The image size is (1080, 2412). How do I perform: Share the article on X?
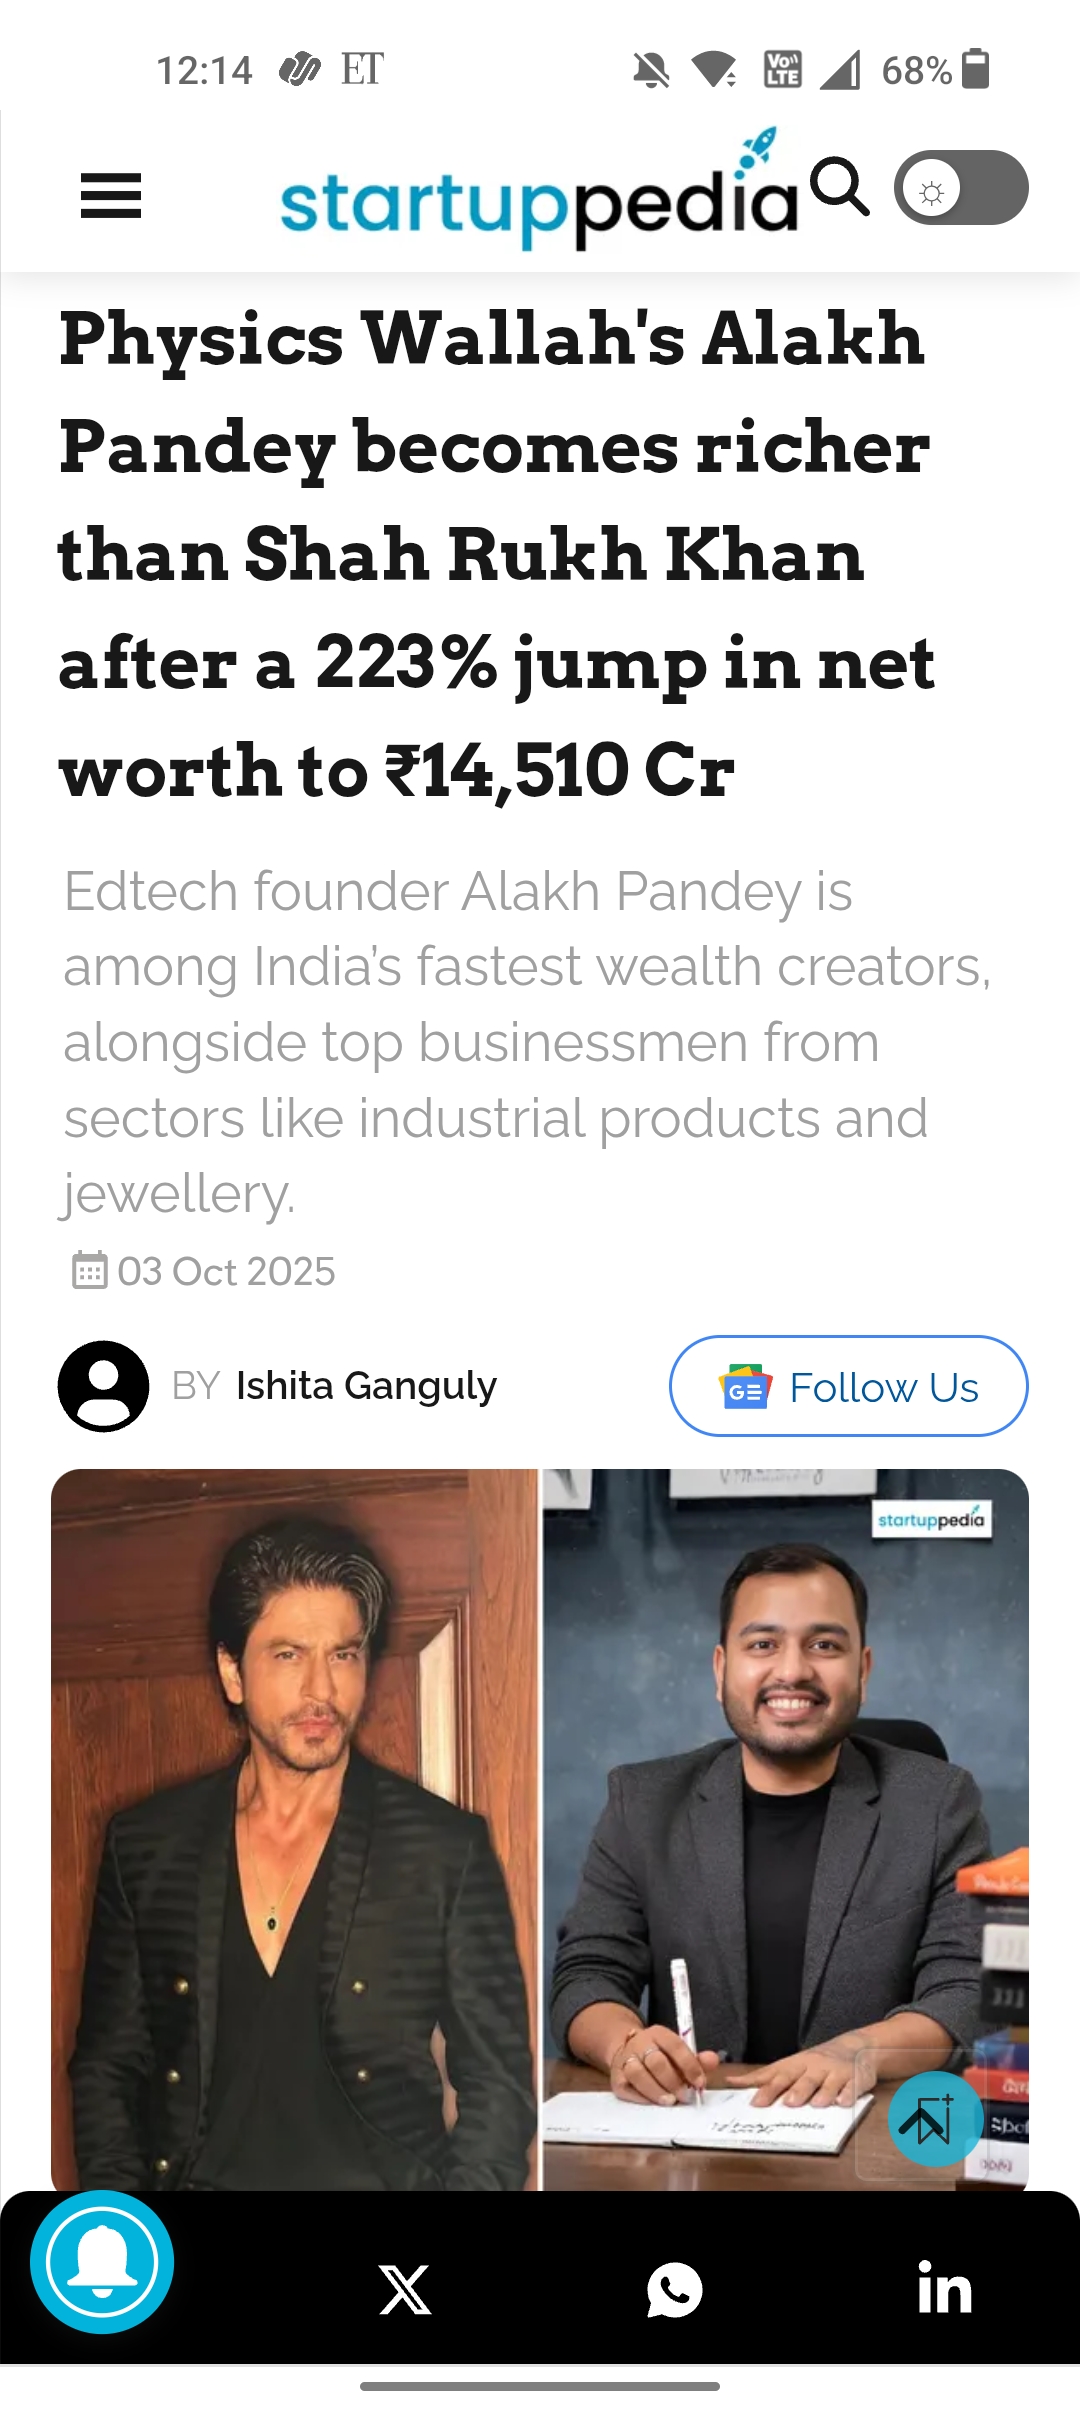click(405, 2290)
